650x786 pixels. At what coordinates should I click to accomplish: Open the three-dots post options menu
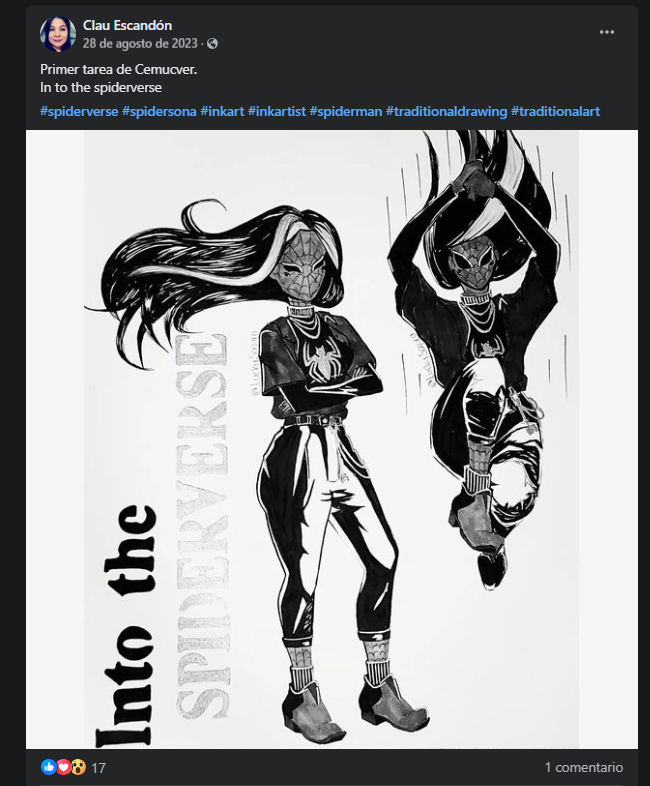click(x=606, y=32)
